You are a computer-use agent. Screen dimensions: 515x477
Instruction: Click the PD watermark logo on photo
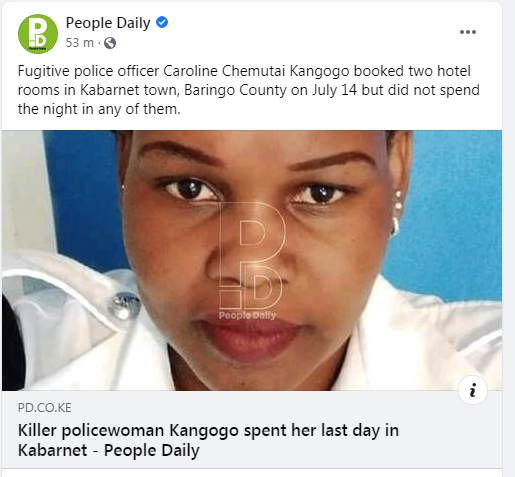tap(251, 255)
